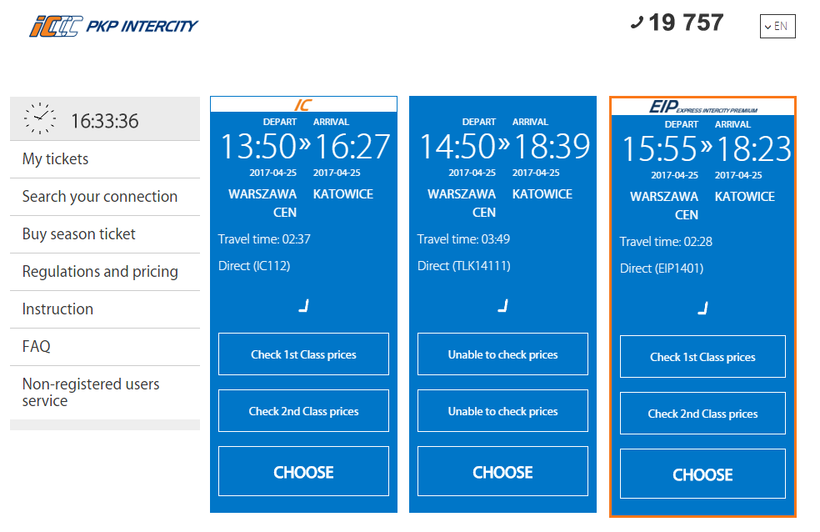Choose the 14:50 TLK14111 connection

point(503,472)
